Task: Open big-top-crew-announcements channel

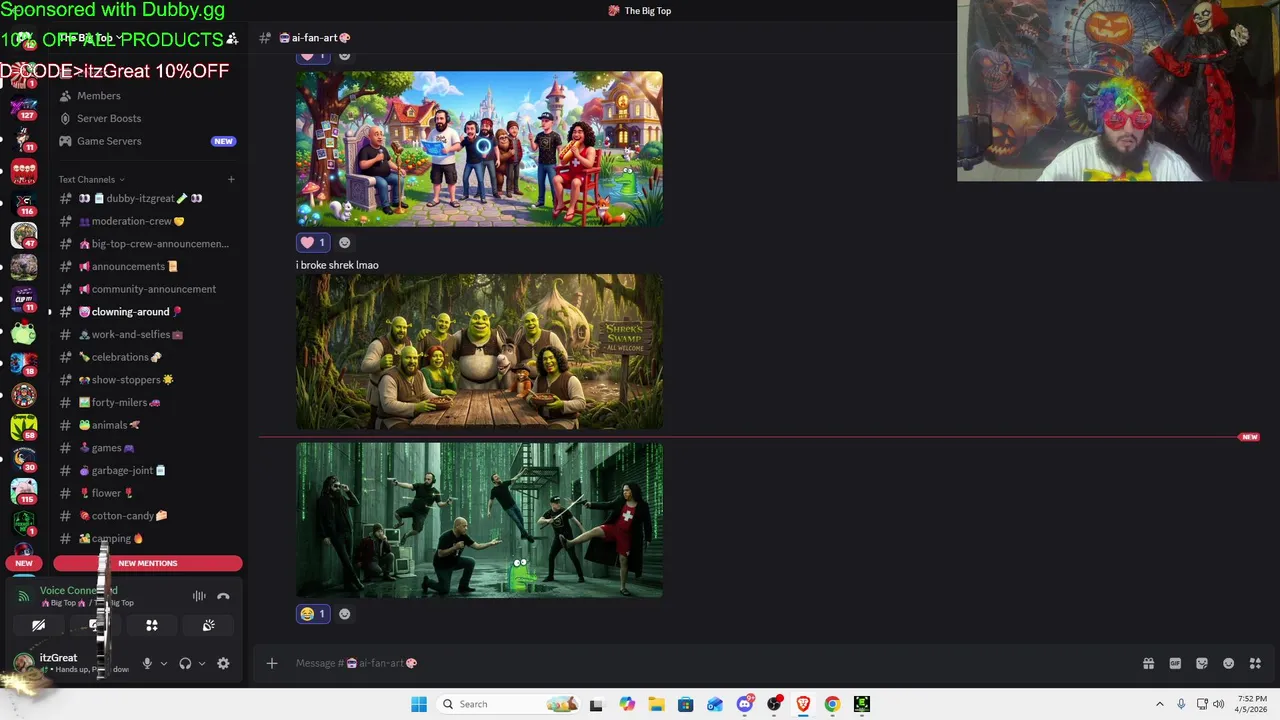Action: [147, 244]
